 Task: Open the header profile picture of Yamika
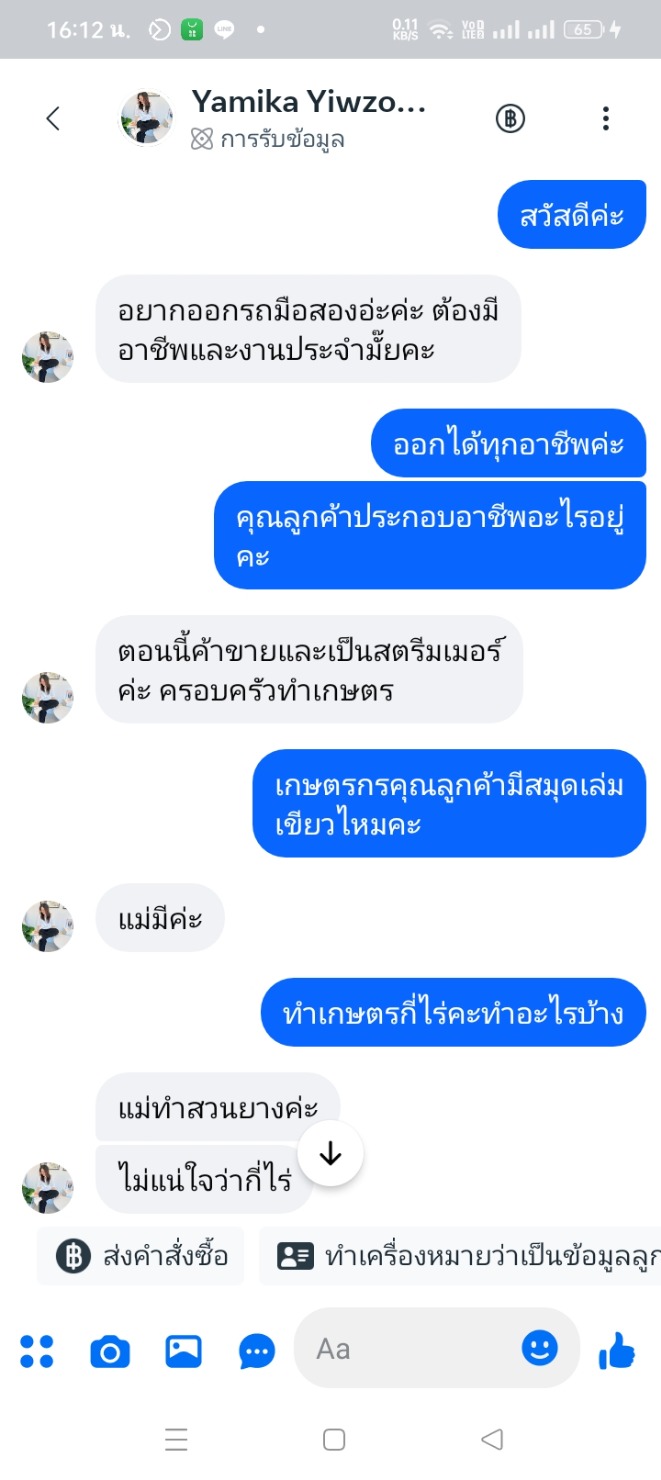[x=147, y=118]
